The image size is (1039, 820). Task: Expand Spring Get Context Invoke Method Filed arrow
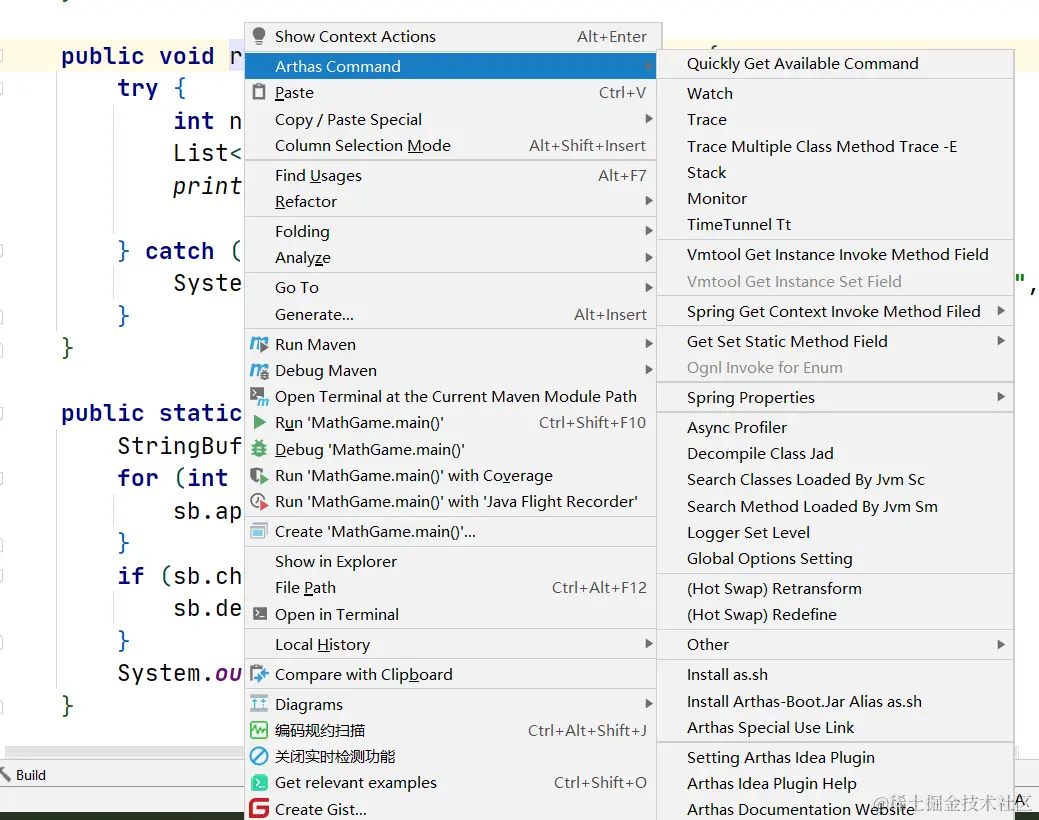[1001, 311]
